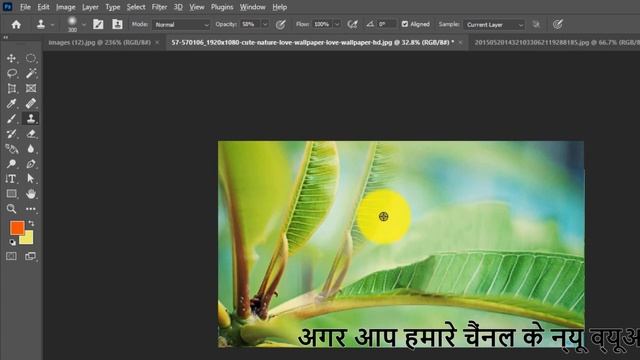The image size is (640, 360).
Task: Open the Window menu
Action: pos(253,7)
